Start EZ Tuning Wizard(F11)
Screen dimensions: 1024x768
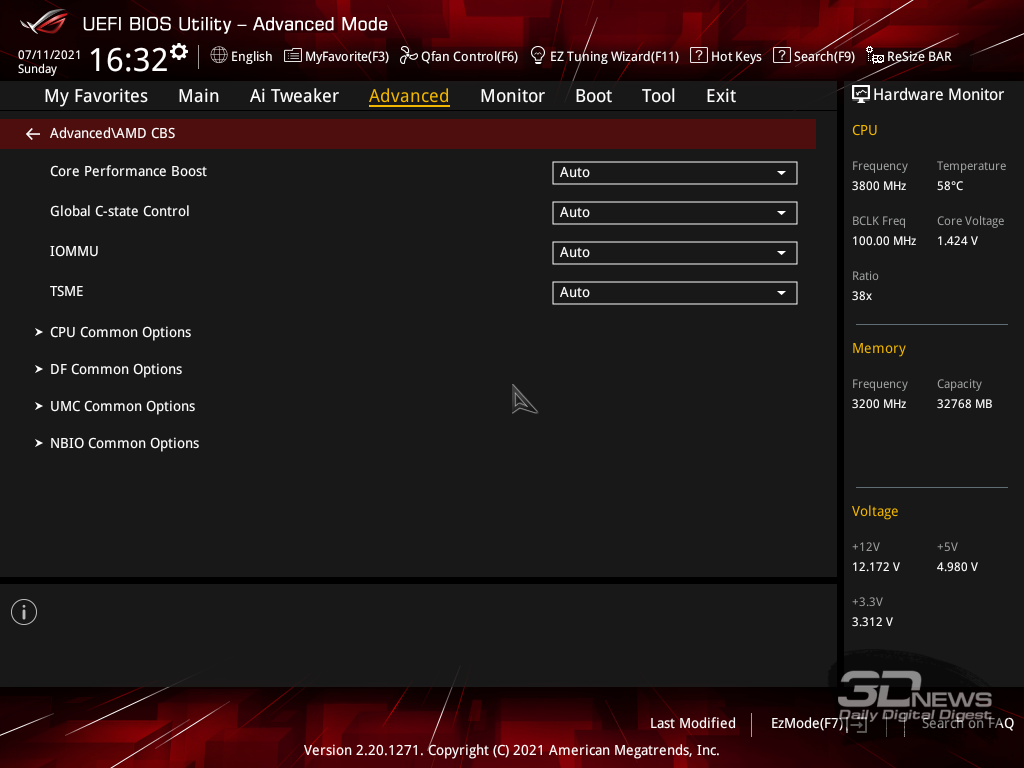coord(615,57)
